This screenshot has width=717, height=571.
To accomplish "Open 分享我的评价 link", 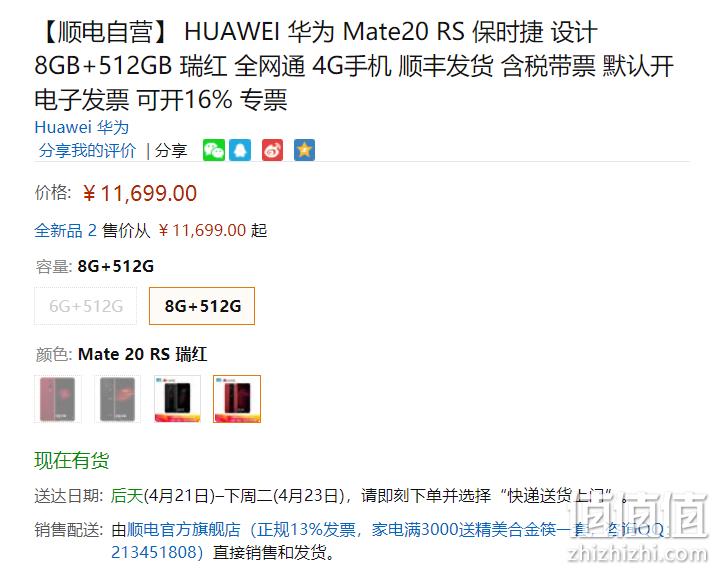I will [87, 150].
